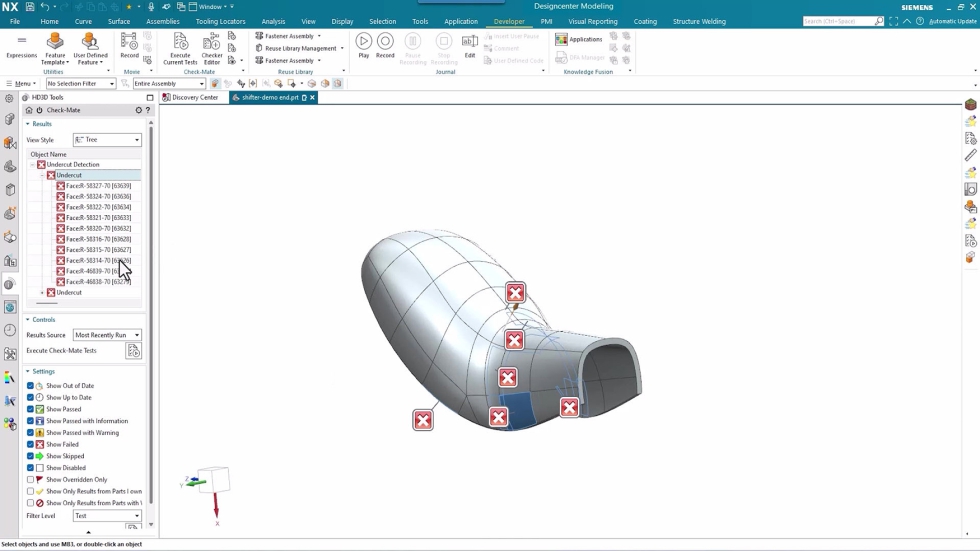Toggle Show Skipped checkbox

[x=30, y=456]
